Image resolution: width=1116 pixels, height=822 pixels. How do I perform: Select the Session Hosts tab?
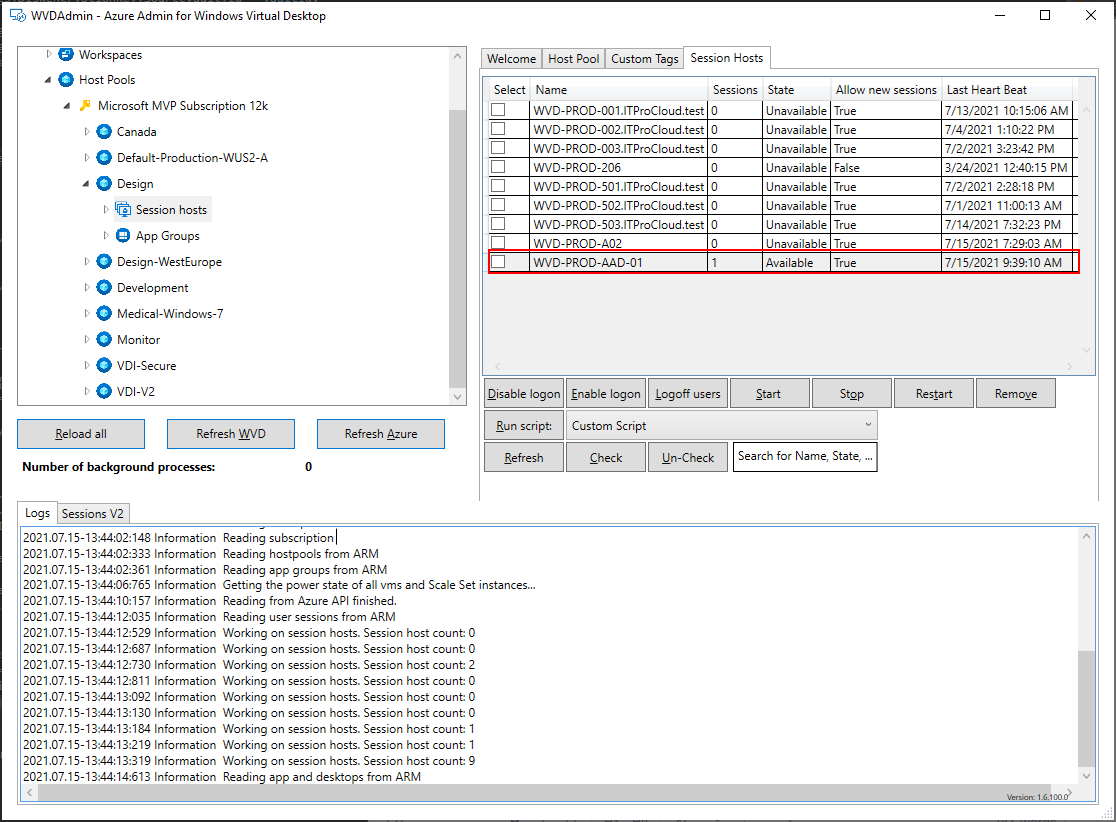click(x=727, y=58)
